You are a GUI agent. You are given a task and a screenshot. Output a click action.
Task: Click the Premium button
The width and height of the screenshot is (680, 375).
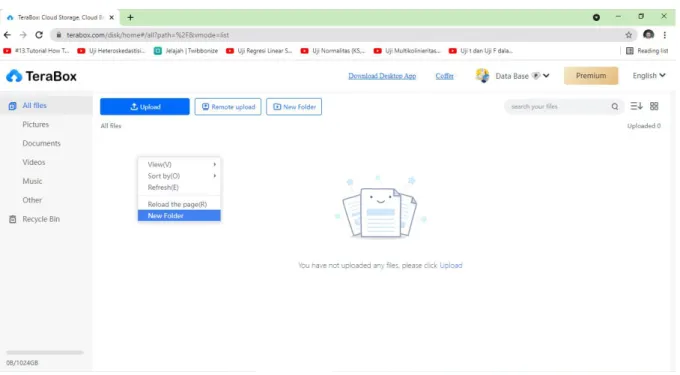click(591, 76)
